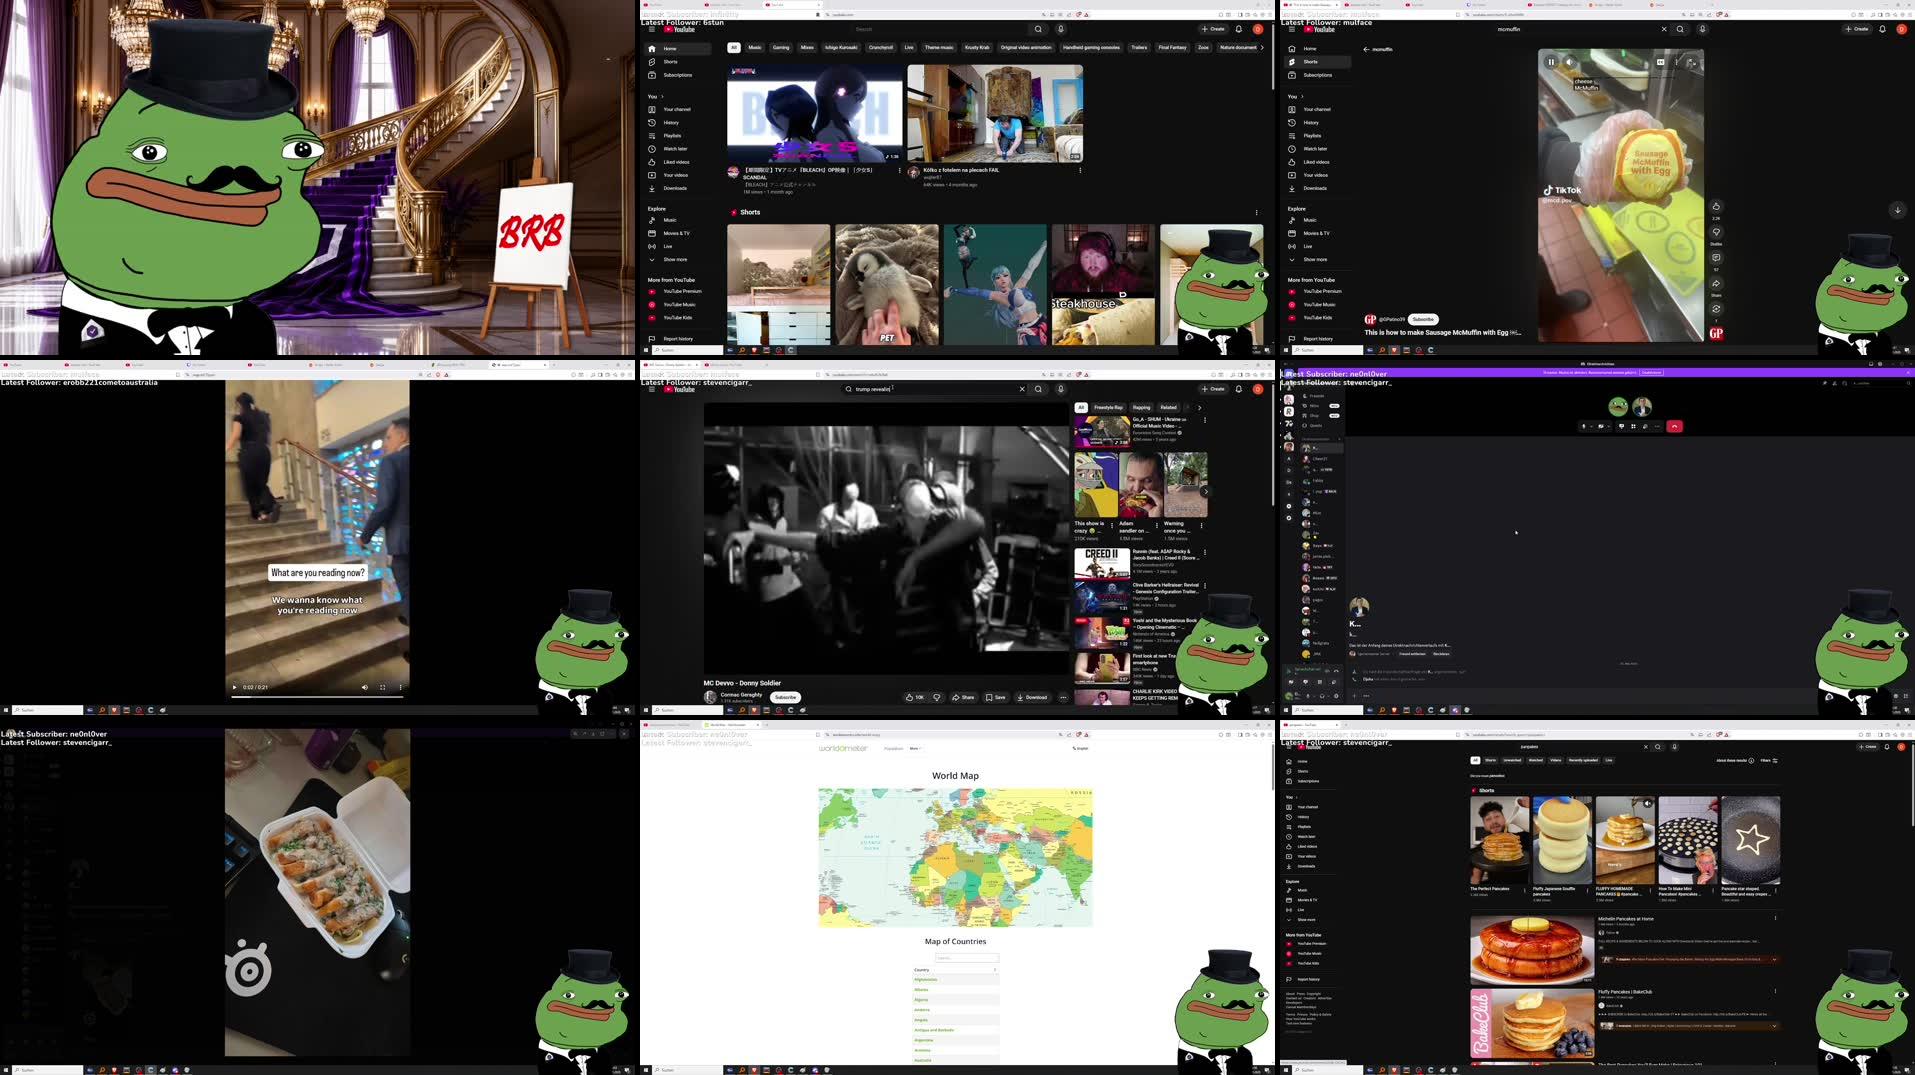Mute the stairs video player volume
Screen dimensions: 1915x1075
click(364, 687)
